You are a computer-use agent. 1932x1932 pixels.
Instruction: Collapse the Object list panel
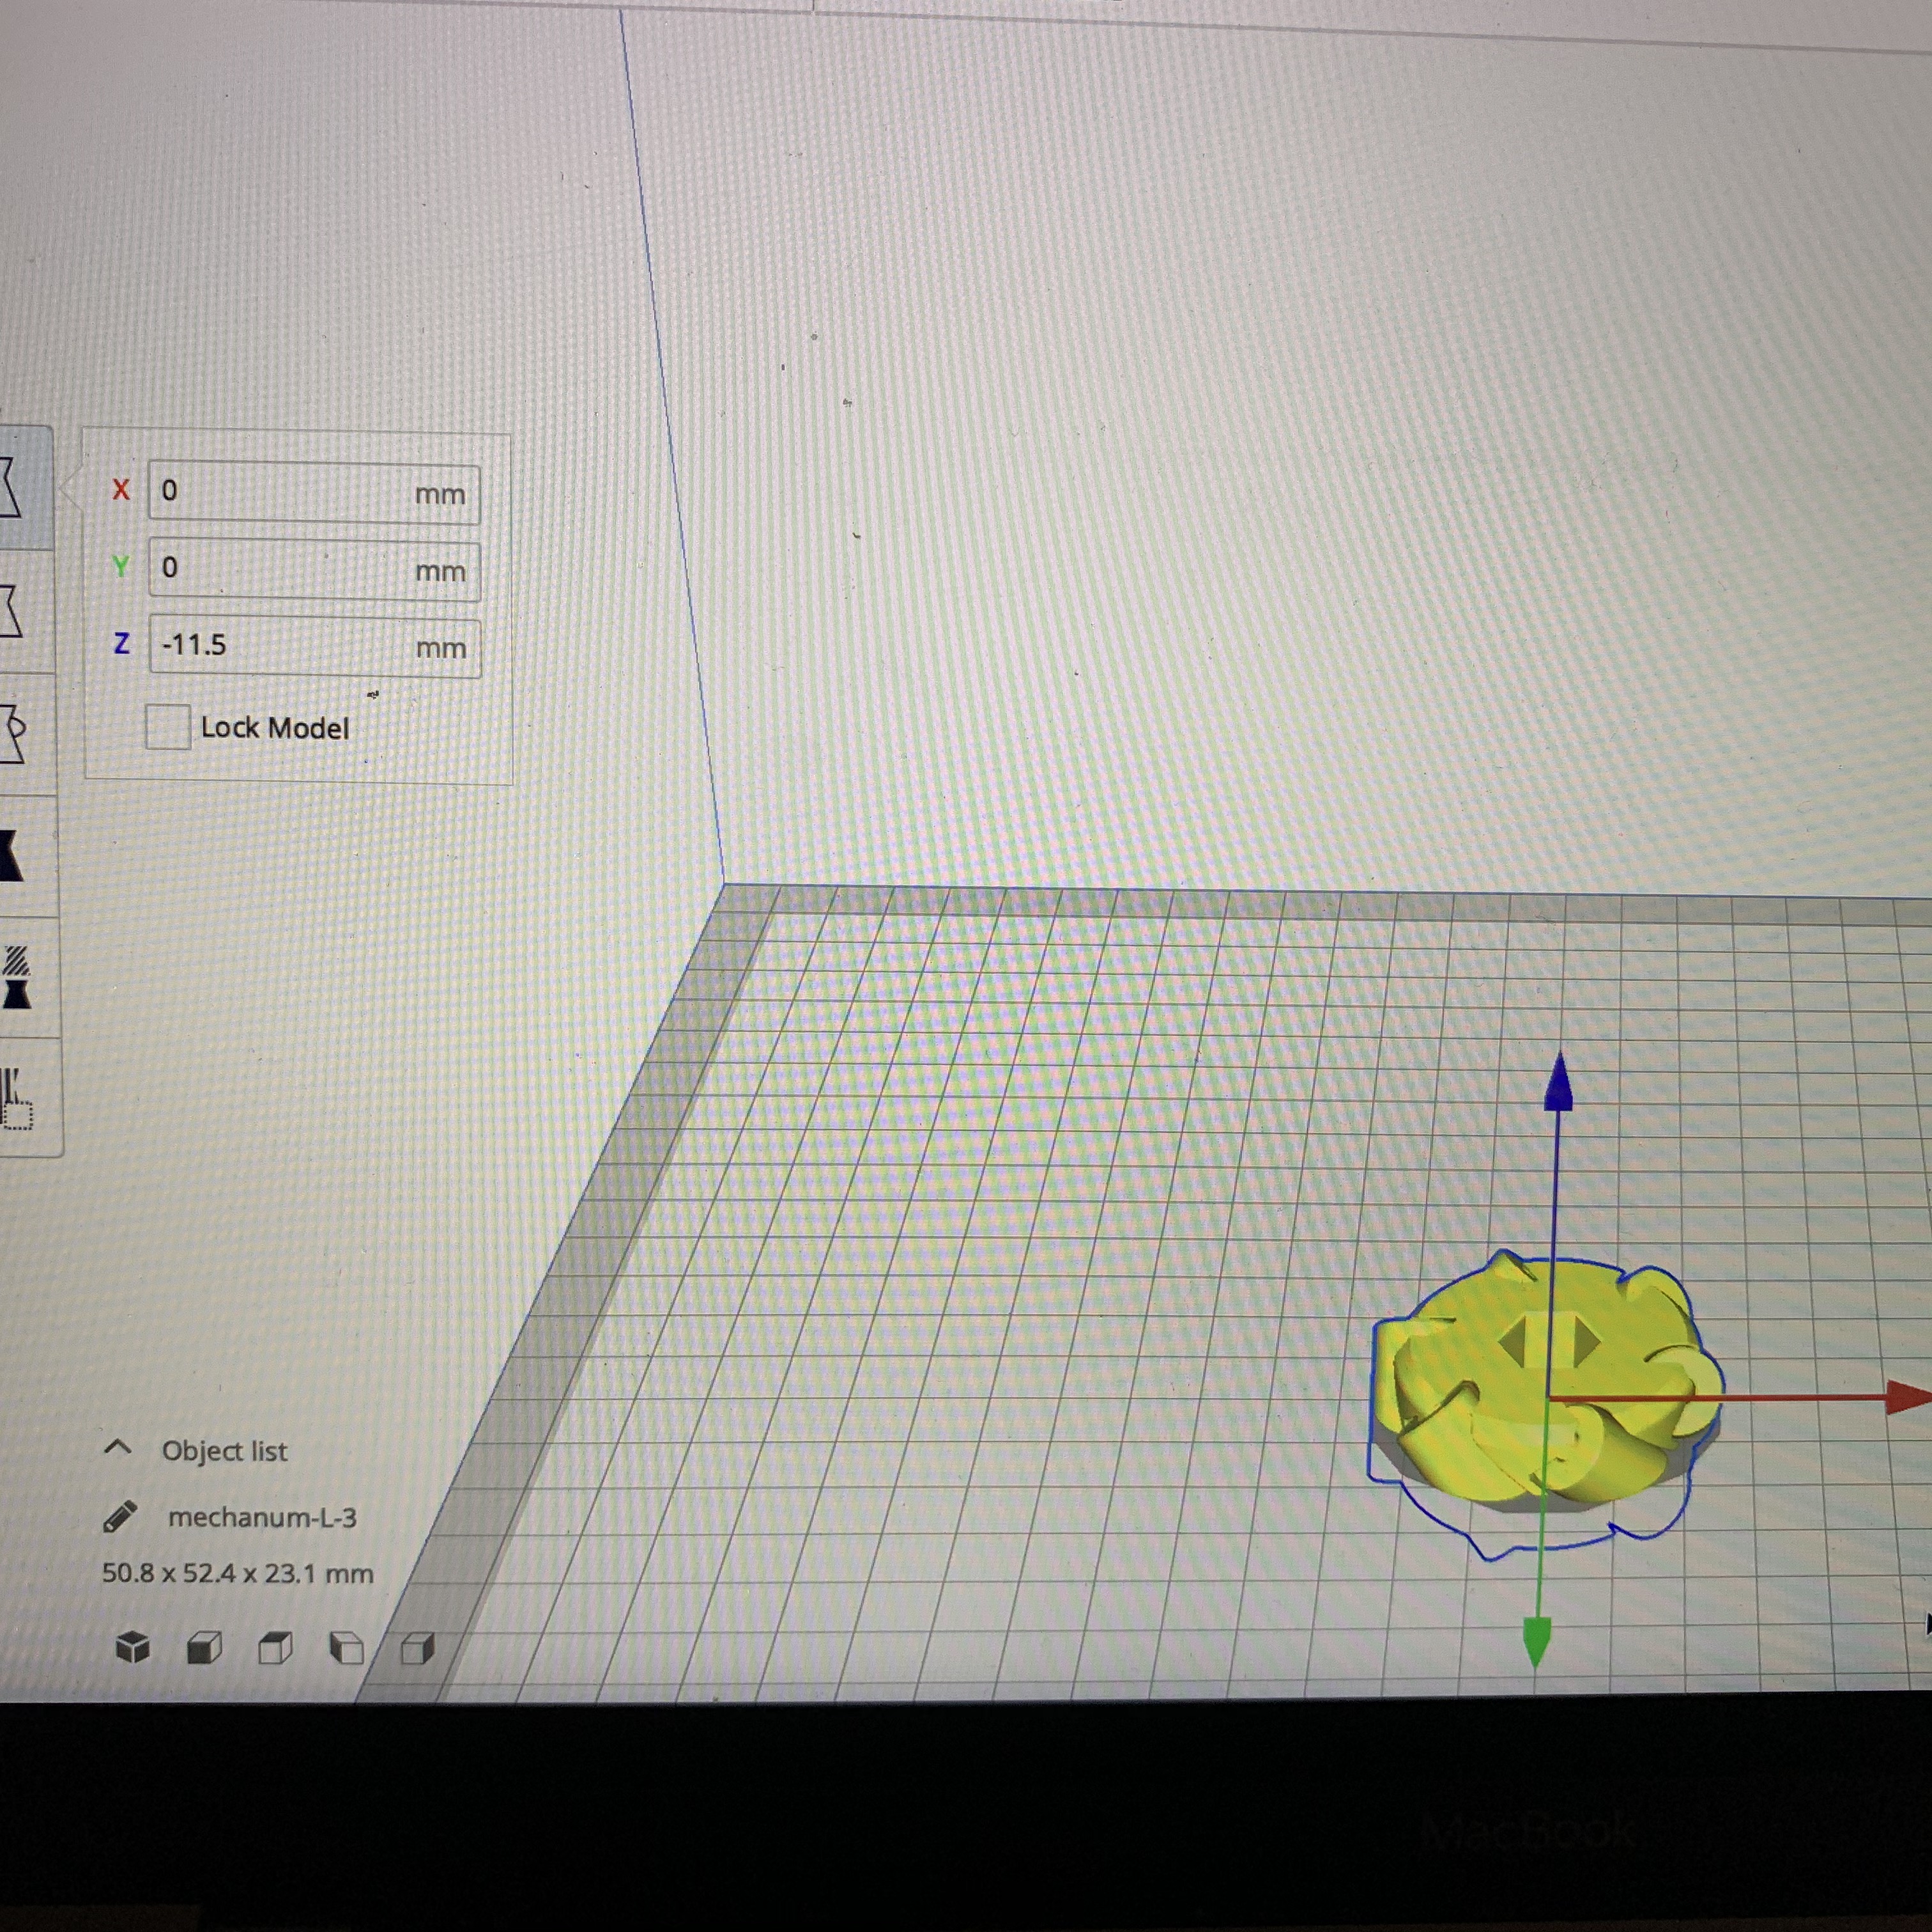(118, 1448)
